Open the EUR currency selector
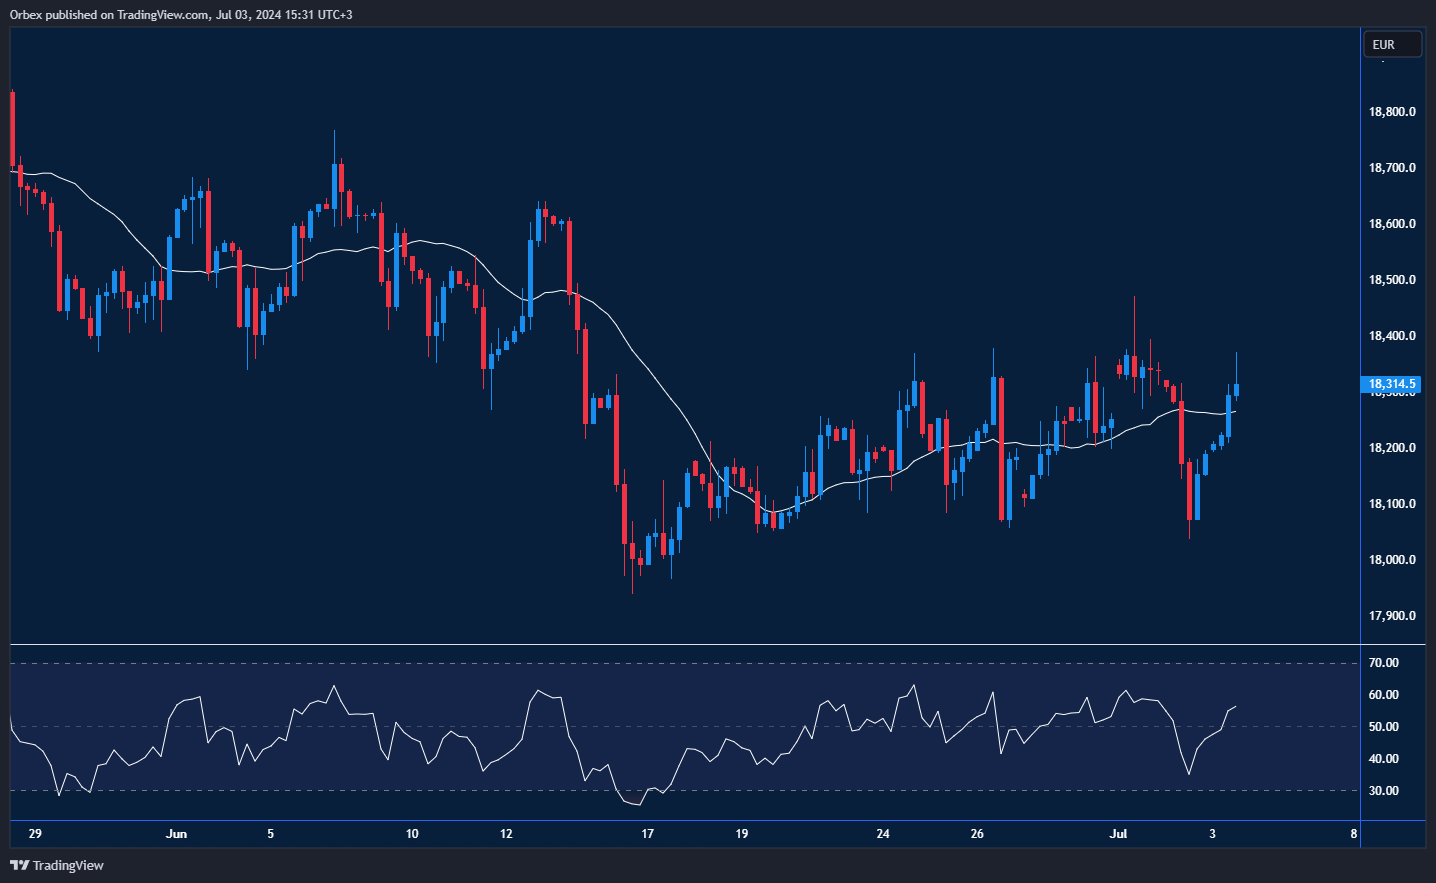Screen dimensions: 1436x883 1392,44
